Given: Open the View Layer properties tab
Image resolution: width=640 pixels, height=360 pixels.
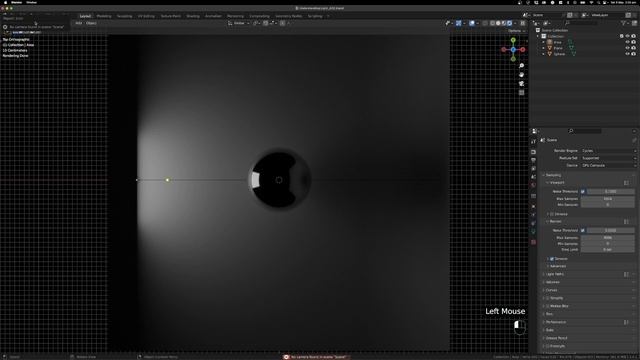Looking at the screenshot, I should 533,168.
